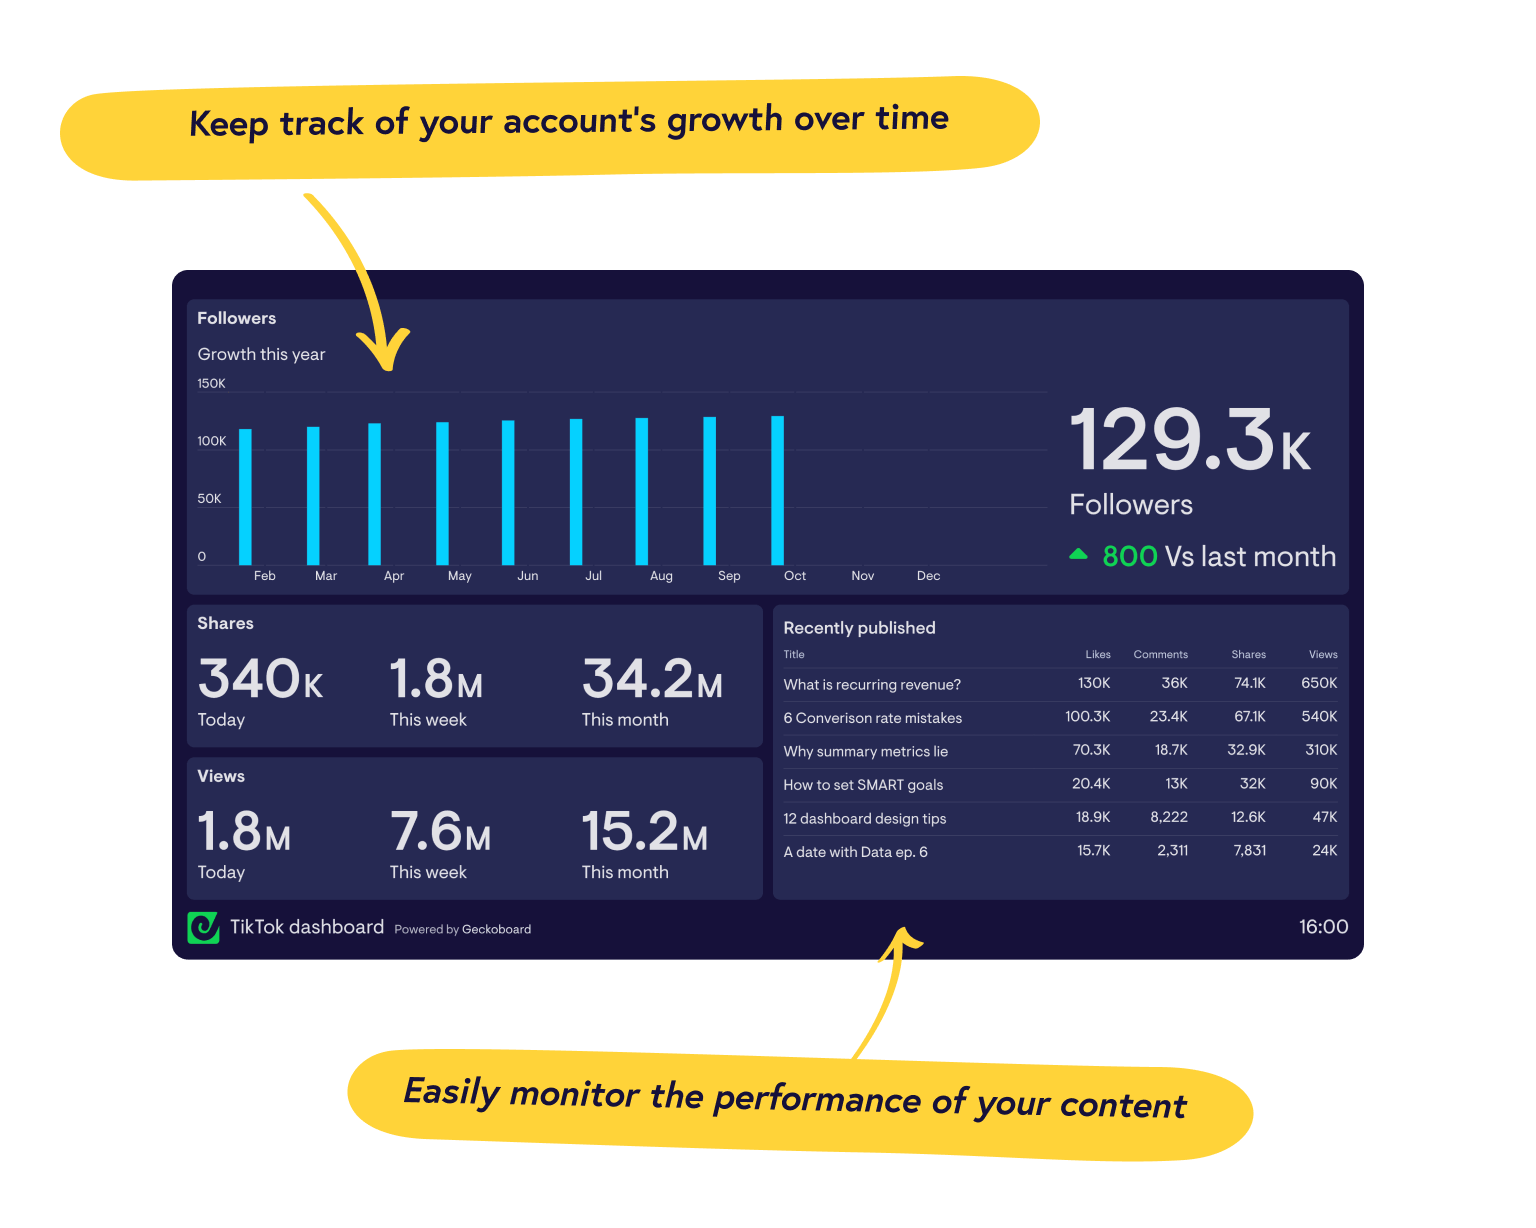Click the green up-triangle next to 800

[1078, 554]
